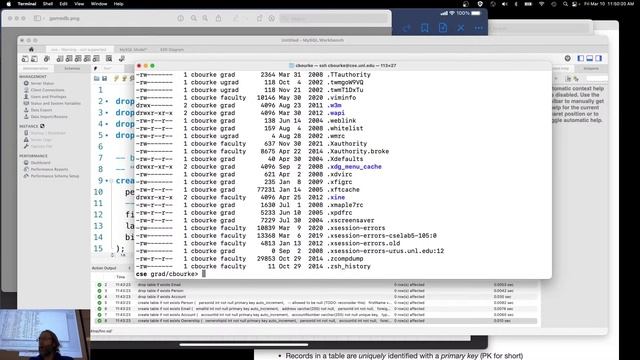Click the reconnect to DBMS toolbar icon
The width and height of the screenshot is (640, 360).
coord(122,59)
